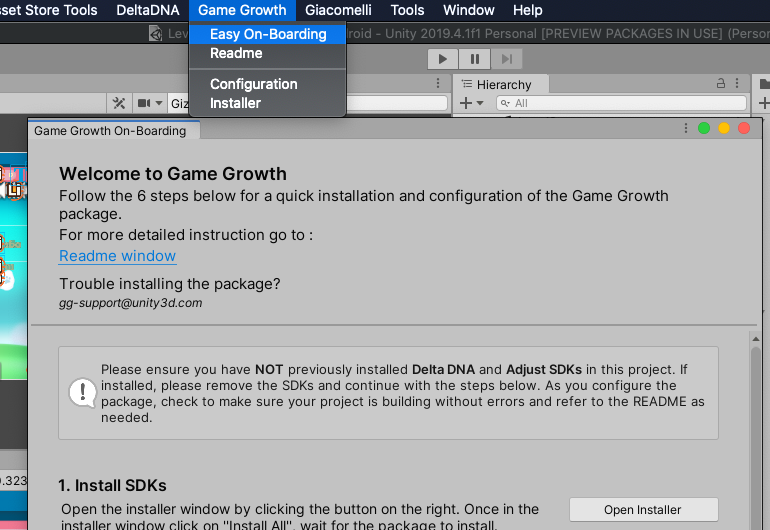Image resolution: width=770 pixels, height=530 pixels.
Task: Click the Hierarchy search field
Action: (x=621, y=103)
